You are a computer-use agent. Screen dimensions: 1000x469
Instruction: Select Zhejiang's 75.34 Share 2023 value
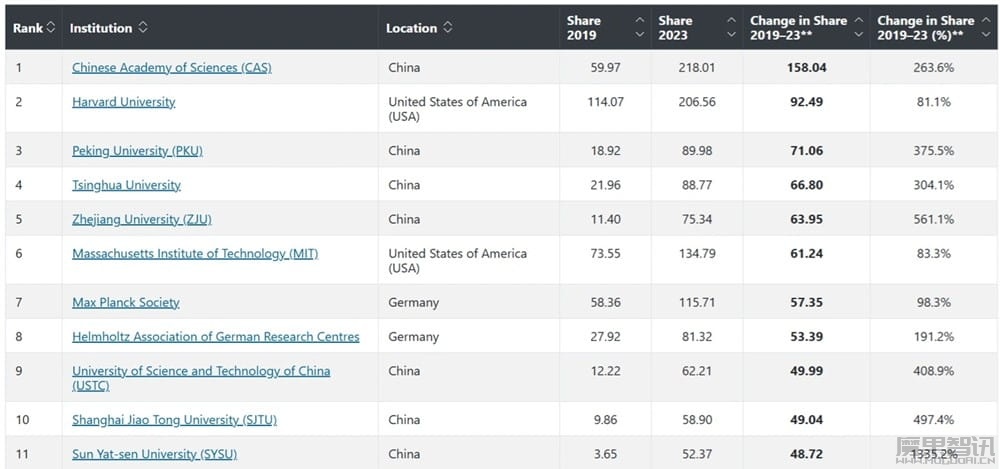pos(697,220)
